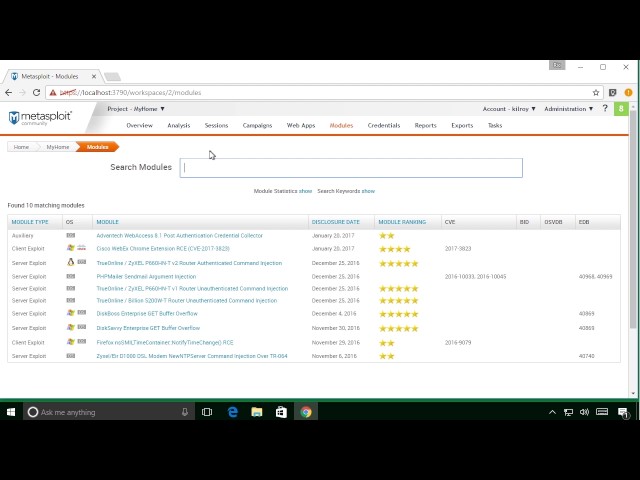Open the Administration dropdown menu

(x=569, y=109)
